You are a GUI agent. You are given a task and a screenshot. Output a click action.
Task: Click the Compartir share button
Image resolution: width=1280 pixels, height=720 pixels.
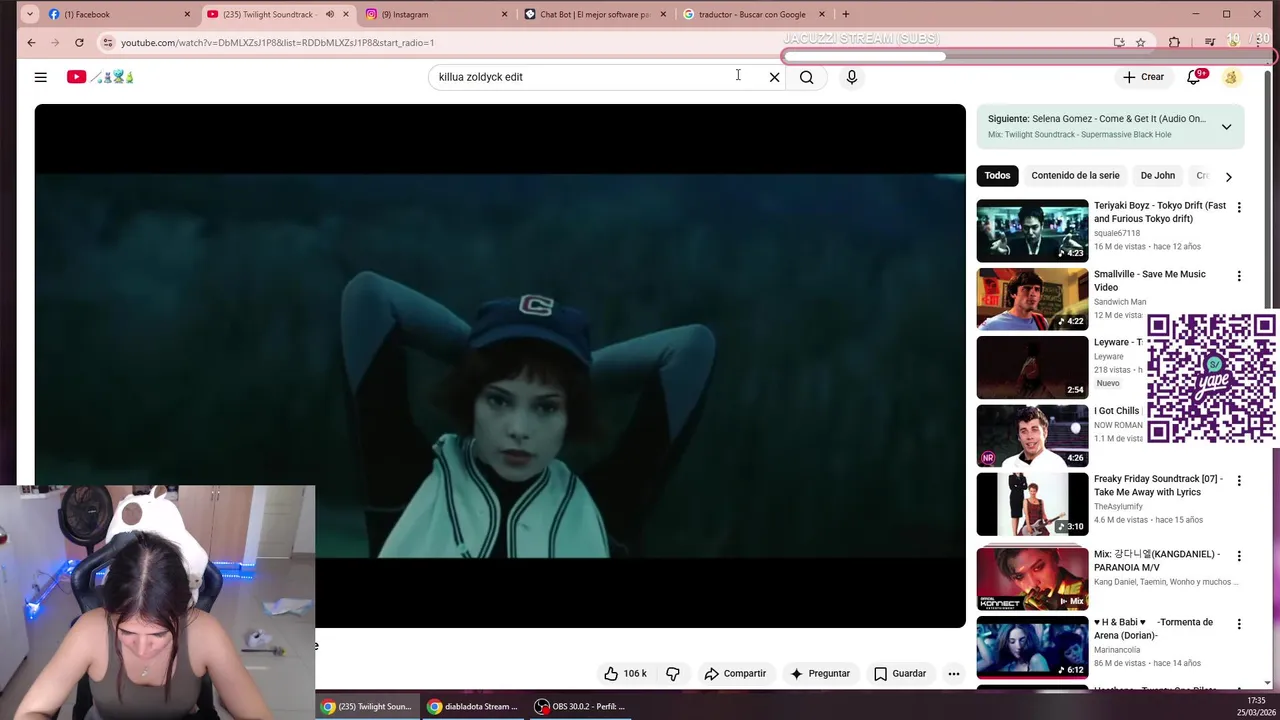click(x=735, y=674)
